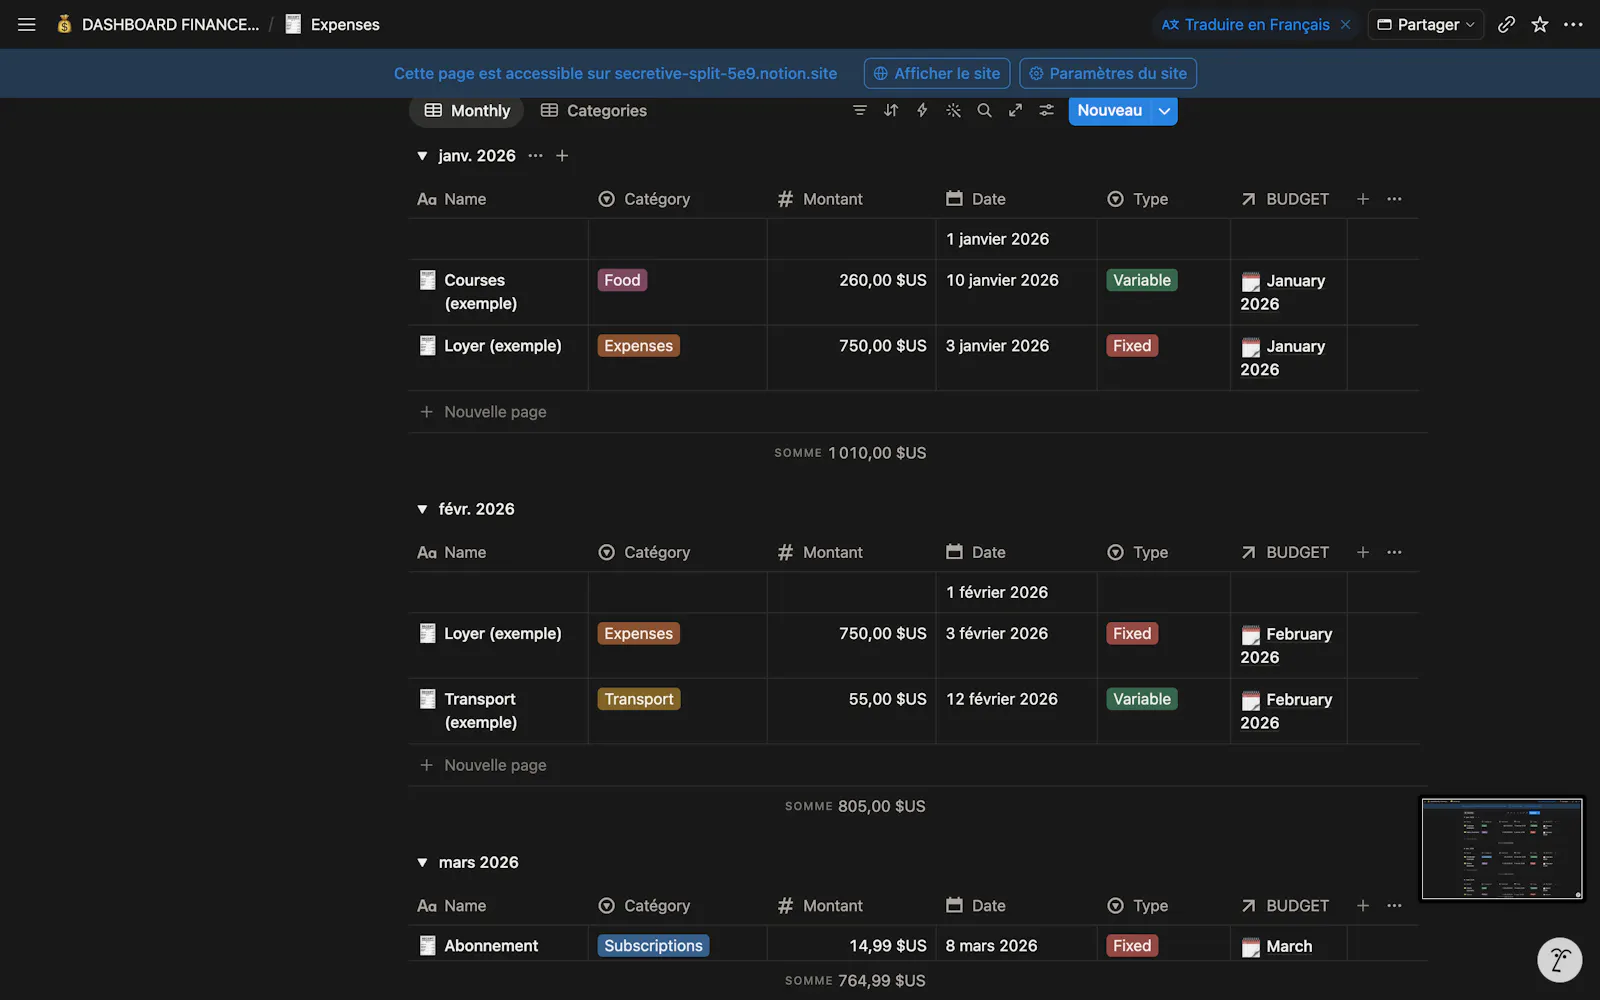Click Type column header in févr. 2026 table
This screenshot has width=1600, height=1000.
pyautogui.click(x=1163, y=552)
